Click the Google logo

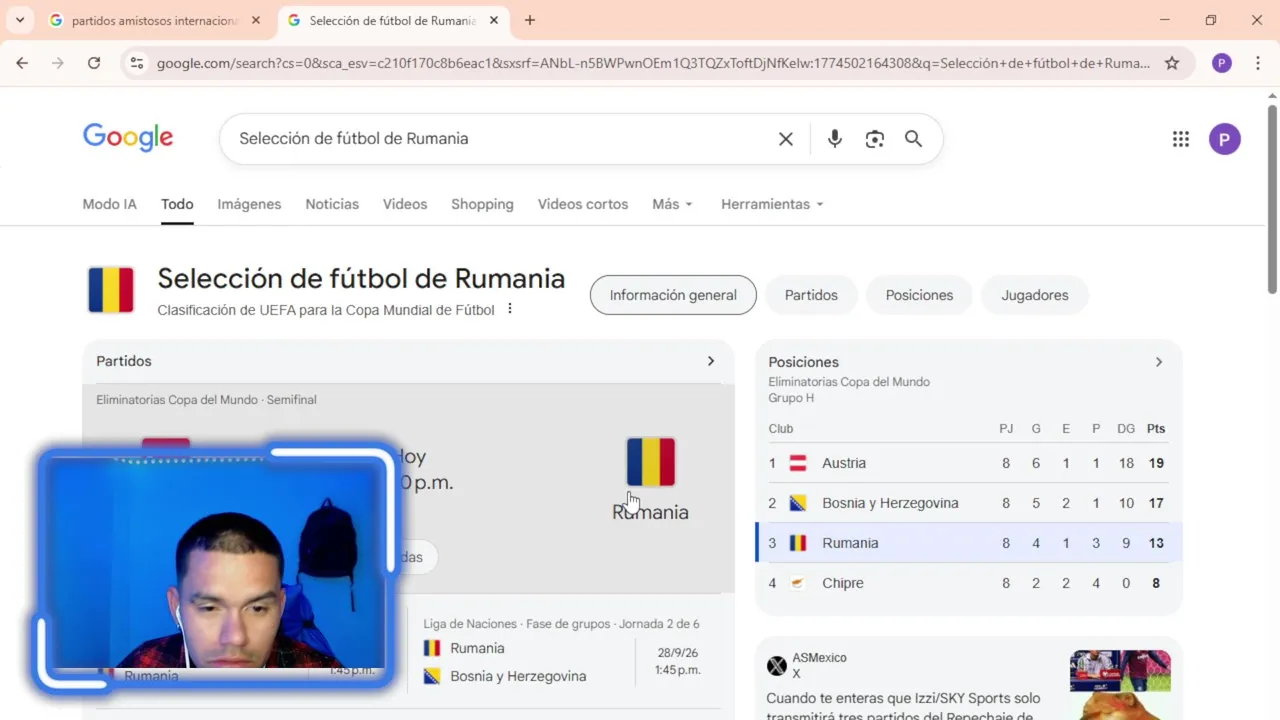(128, 138)
